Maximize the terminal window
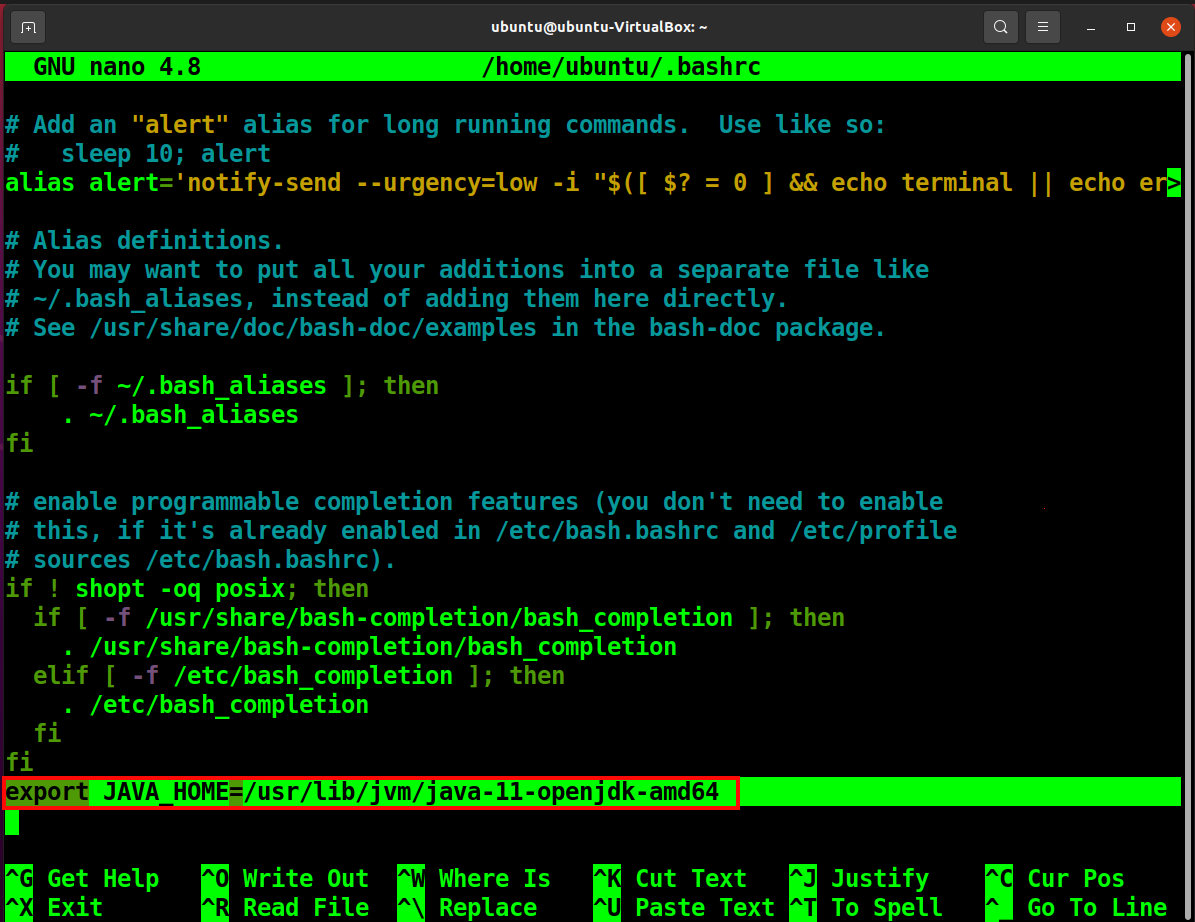Image resolution: width=1195 pixels, height=922 pixels. coord(1131,27)
